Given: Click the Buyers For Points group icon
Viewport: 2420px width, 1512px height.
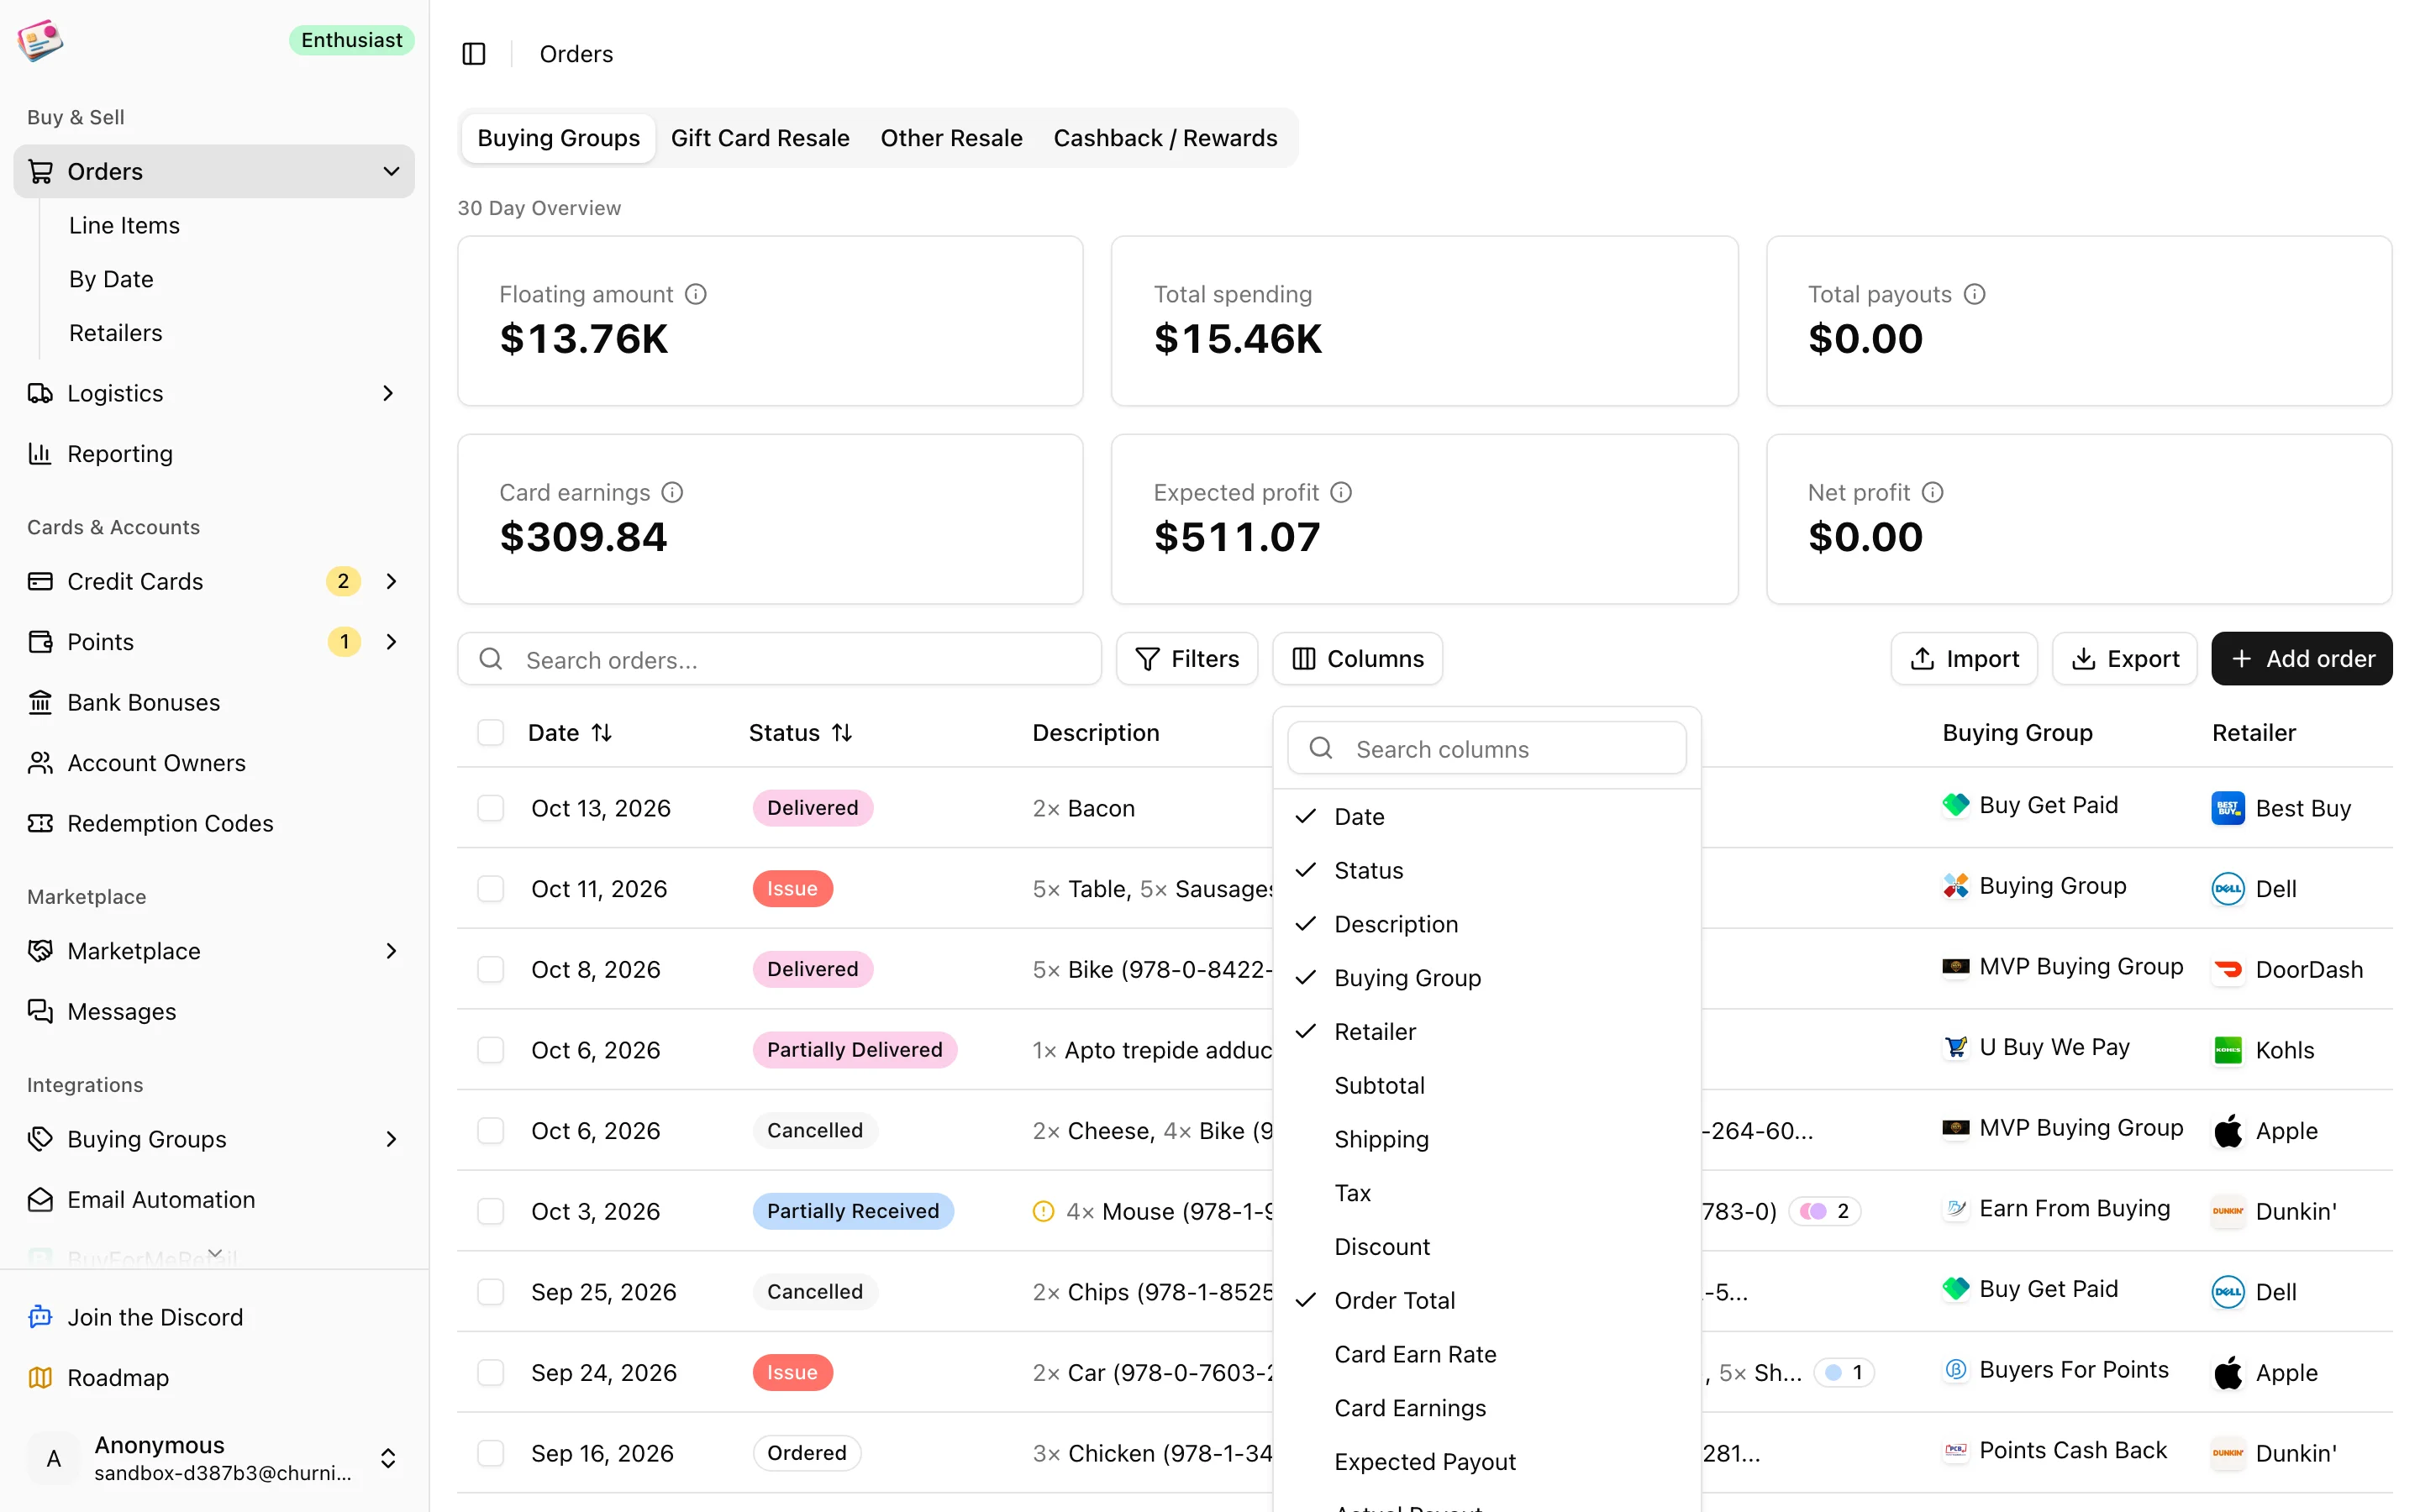Looking at the screenshot, I should point(1955,1370).
